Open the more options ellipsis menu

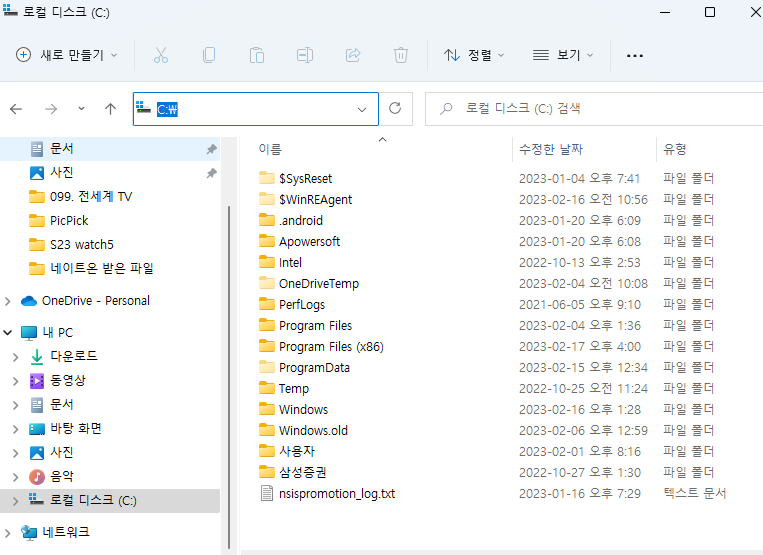coord(635,56)
